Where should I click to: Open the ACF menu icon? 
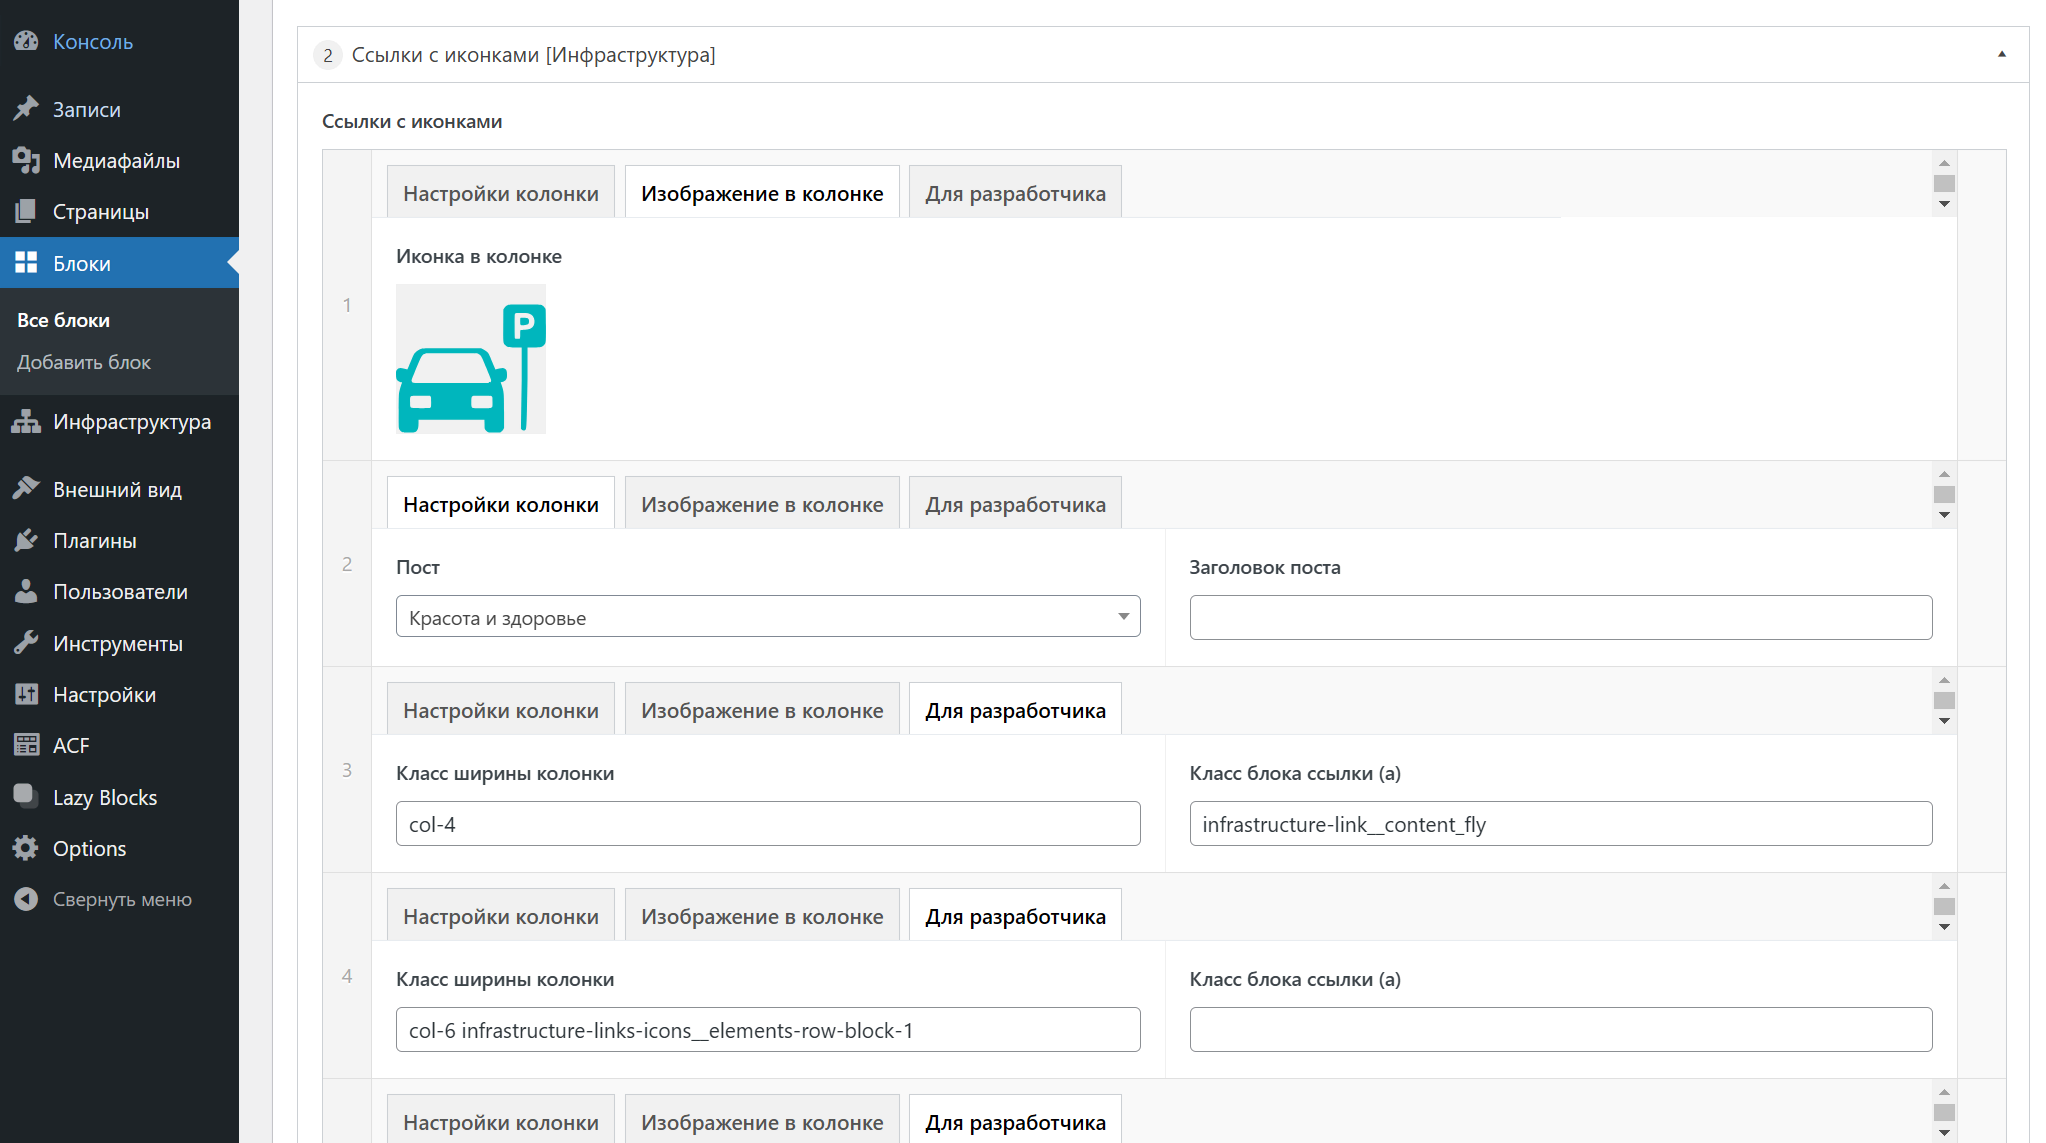pyautogui.click(x=26, y=745)
